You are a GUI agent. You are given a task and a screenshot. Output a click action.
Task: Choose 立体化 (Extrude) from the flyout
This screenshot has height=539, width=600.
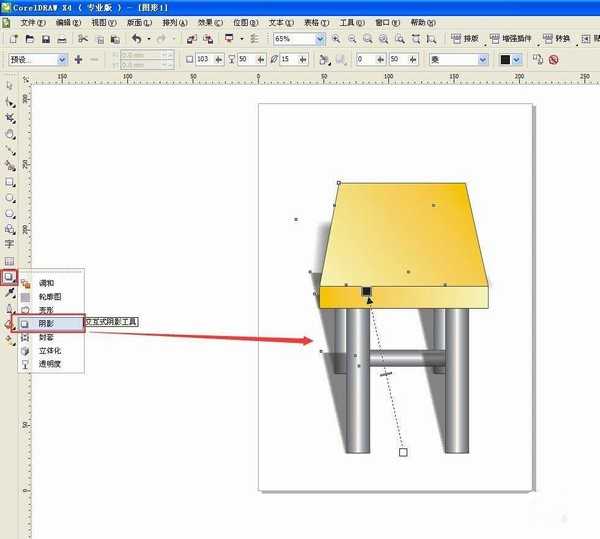point(50,352)
